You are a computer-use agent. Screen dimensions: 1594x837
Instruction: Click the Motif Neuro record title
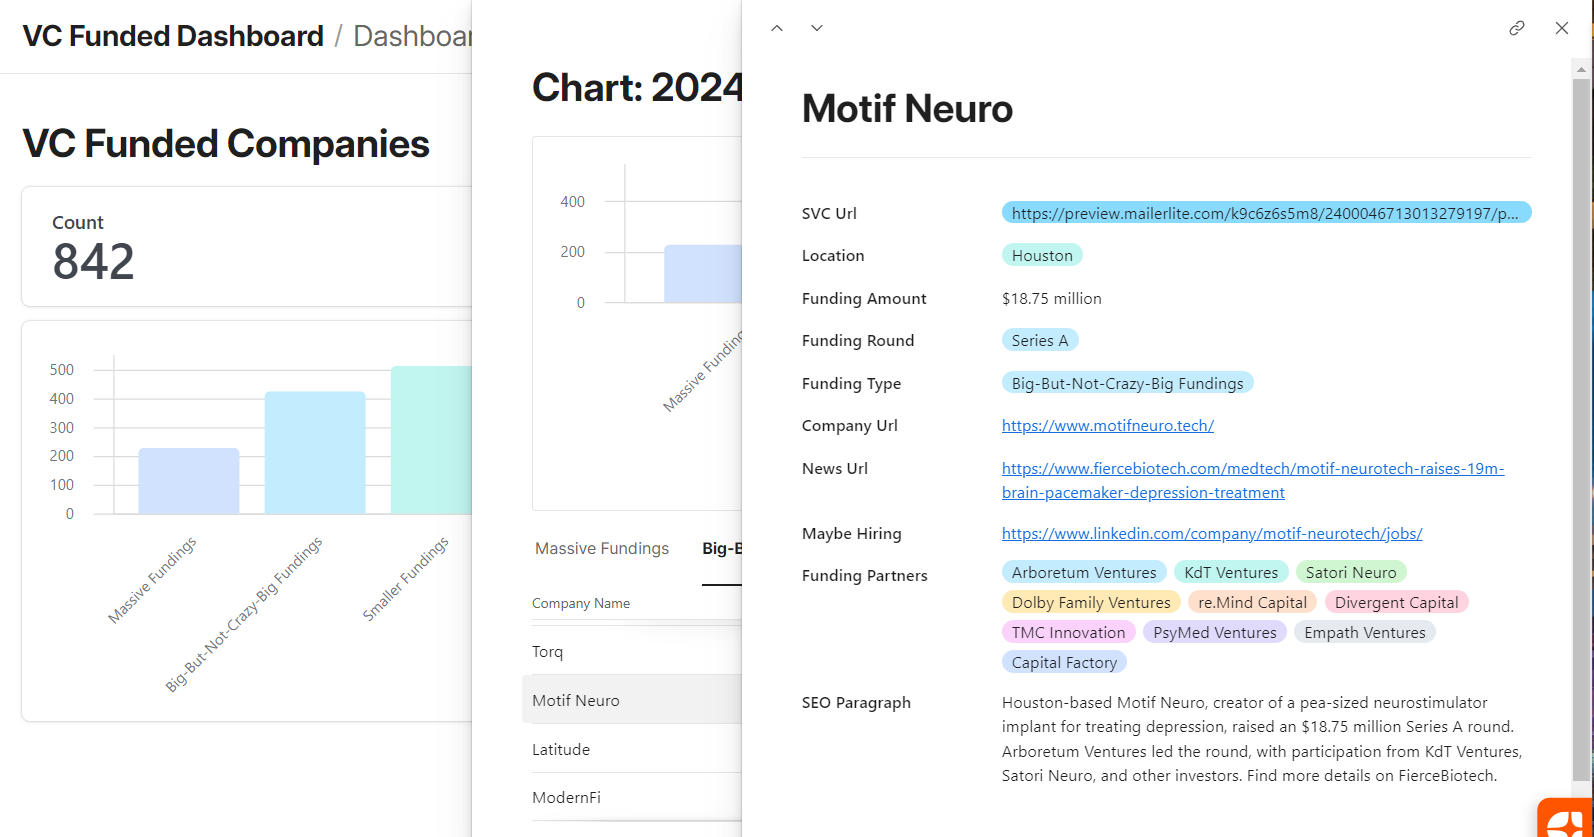(x=907, y=109)
